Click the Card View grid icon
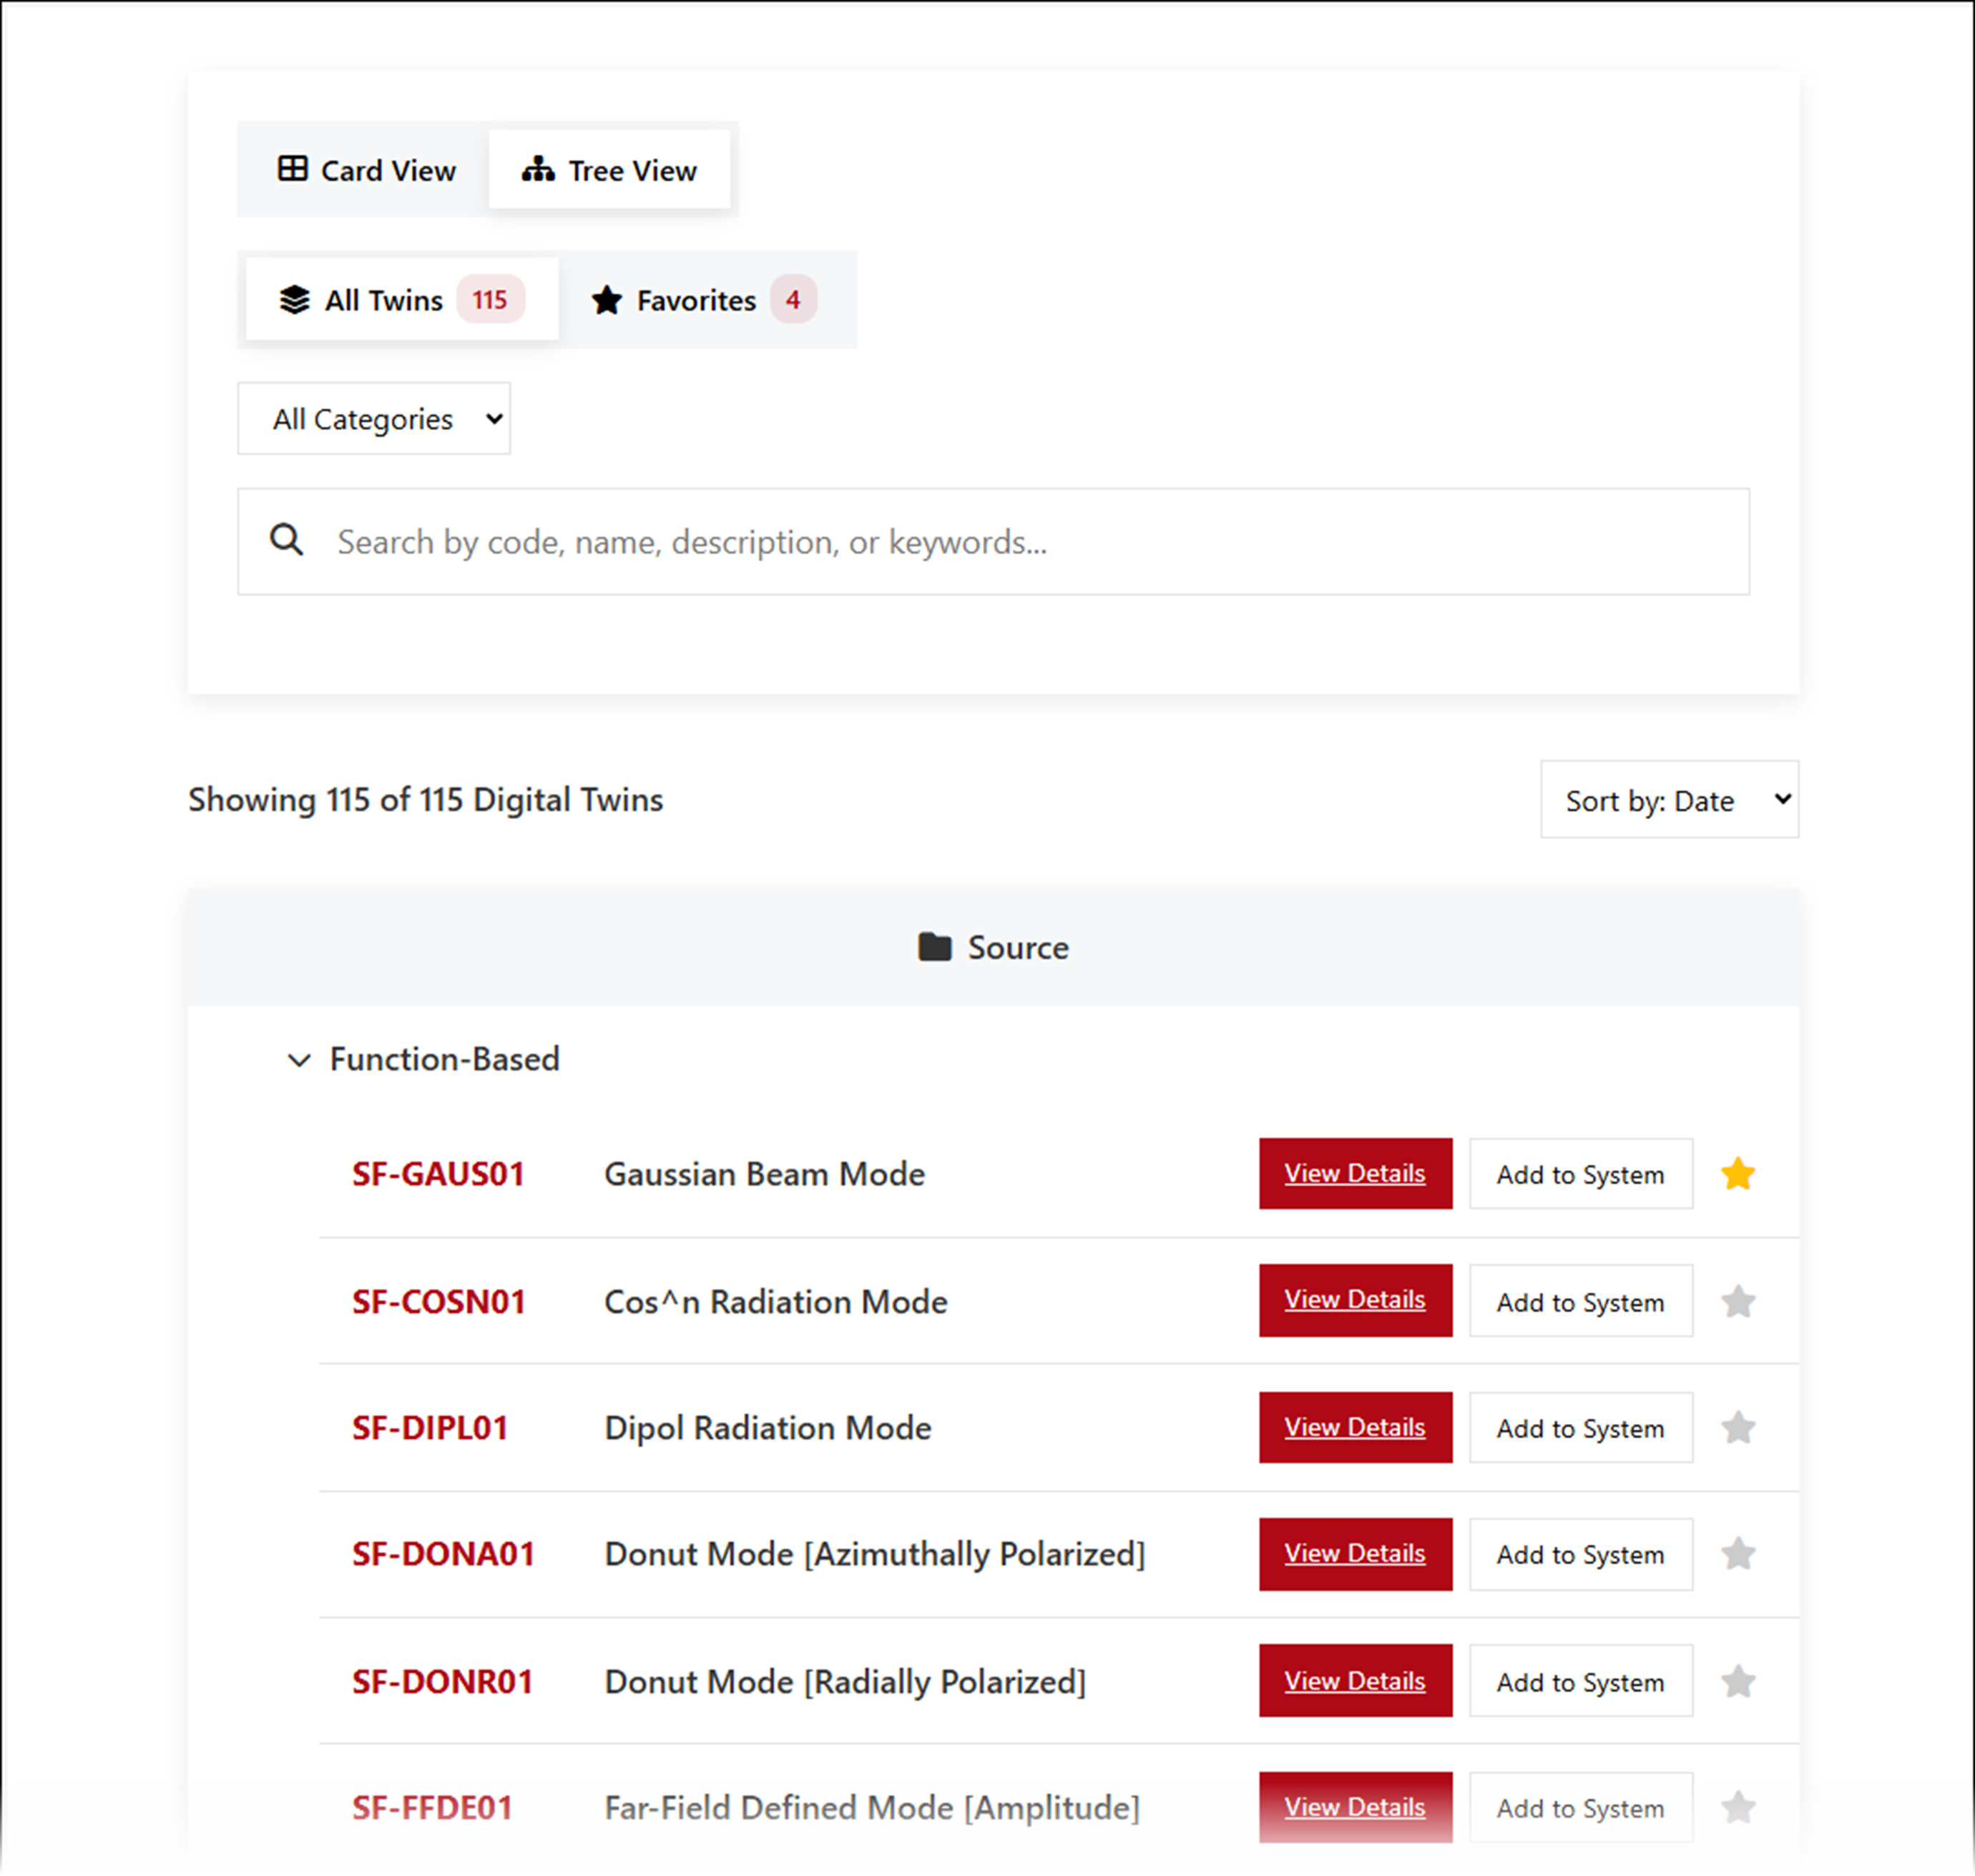Screen dimensions: 1975x1876 point(293,169)
